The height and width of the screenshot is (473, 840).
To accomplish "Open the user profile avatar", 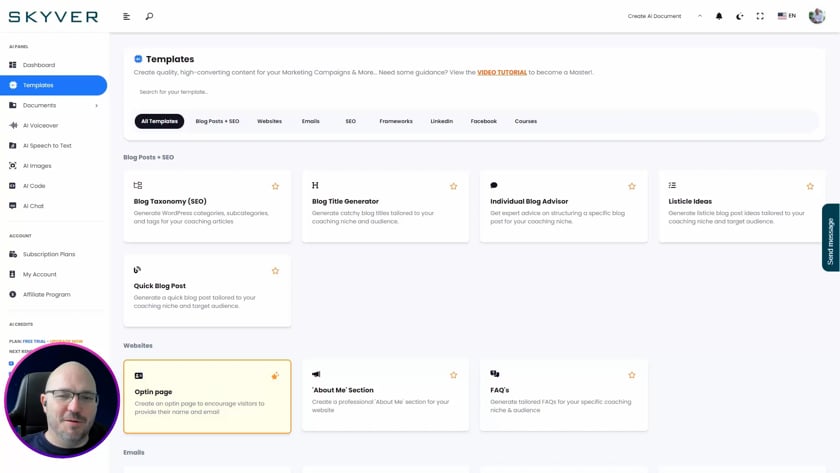I will 817,16.
